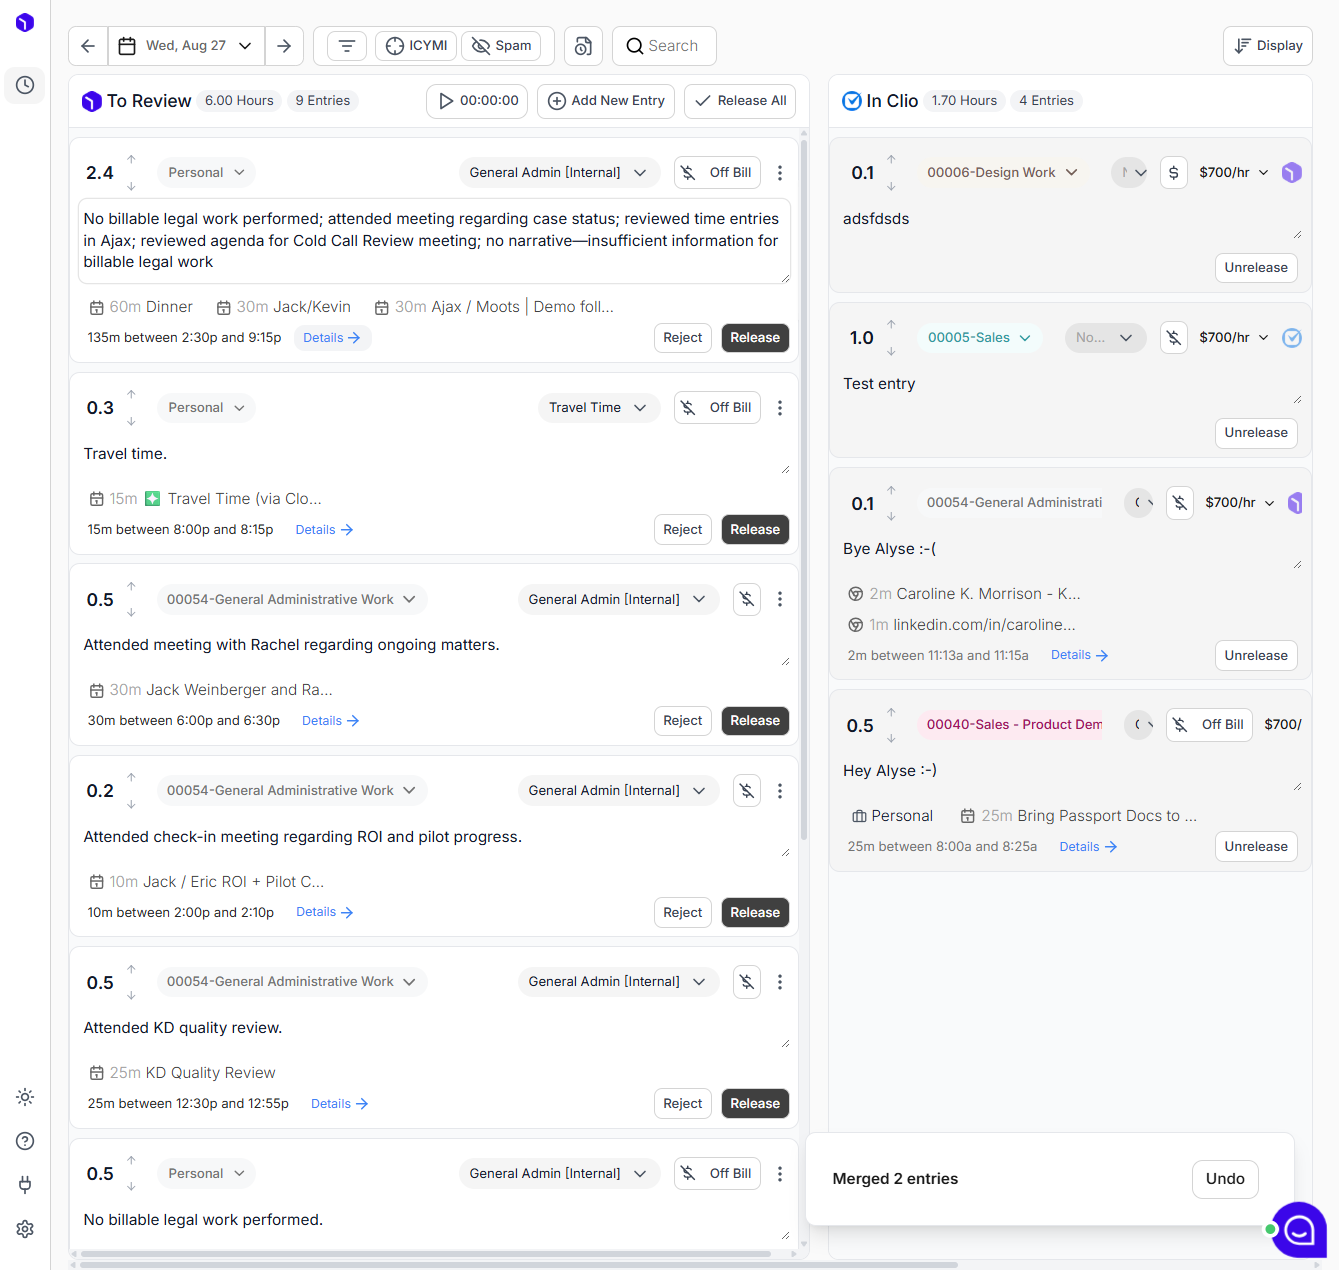Open three-dot menu on Travel Time entry
This screenshot has width=1339, height=1270.
pos(780,408)
